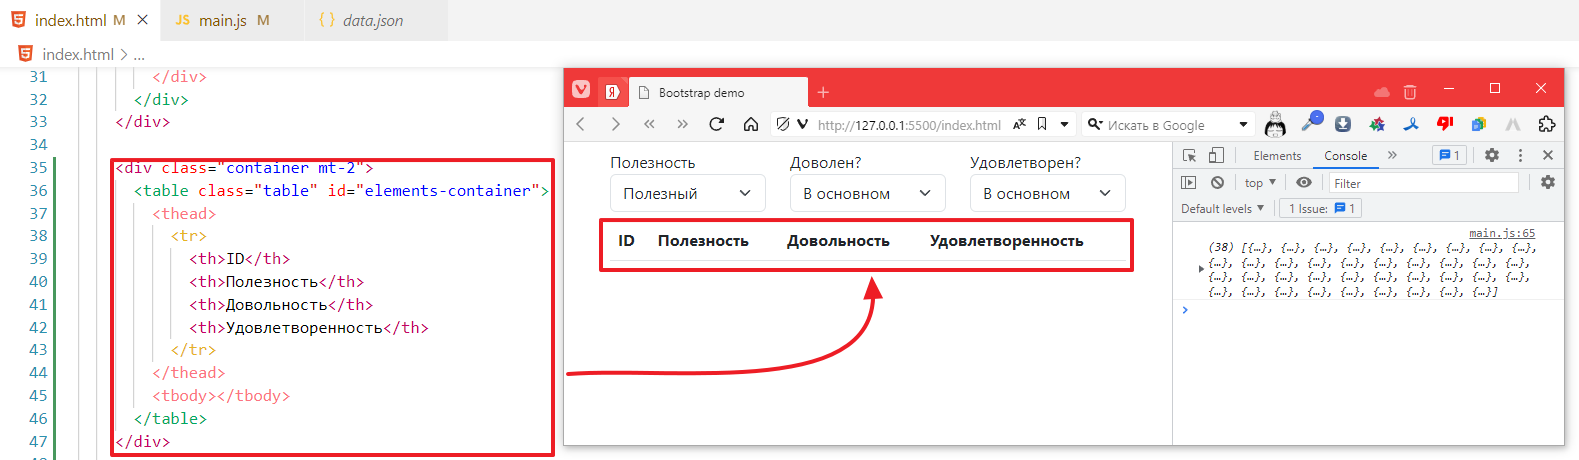Click the 1 Issue button in console
Viewport: 1579px width, 460px height.
coord(1321,209)
